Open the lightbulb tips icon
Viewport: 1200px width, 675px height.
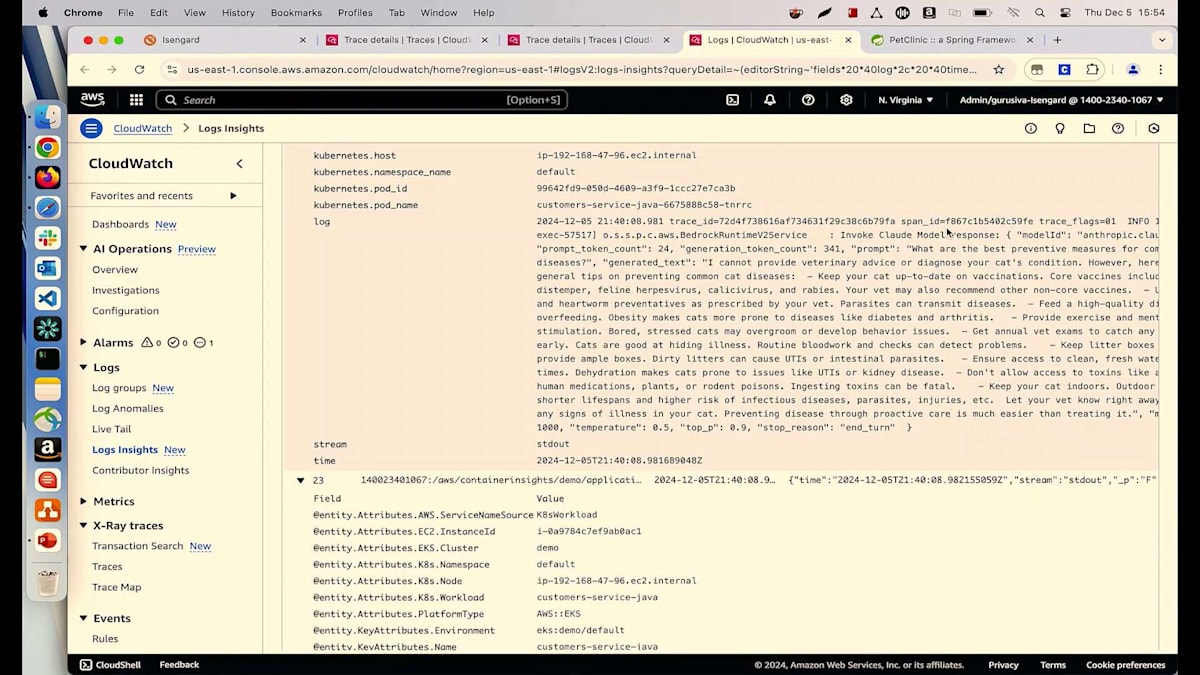(1060, 128)
